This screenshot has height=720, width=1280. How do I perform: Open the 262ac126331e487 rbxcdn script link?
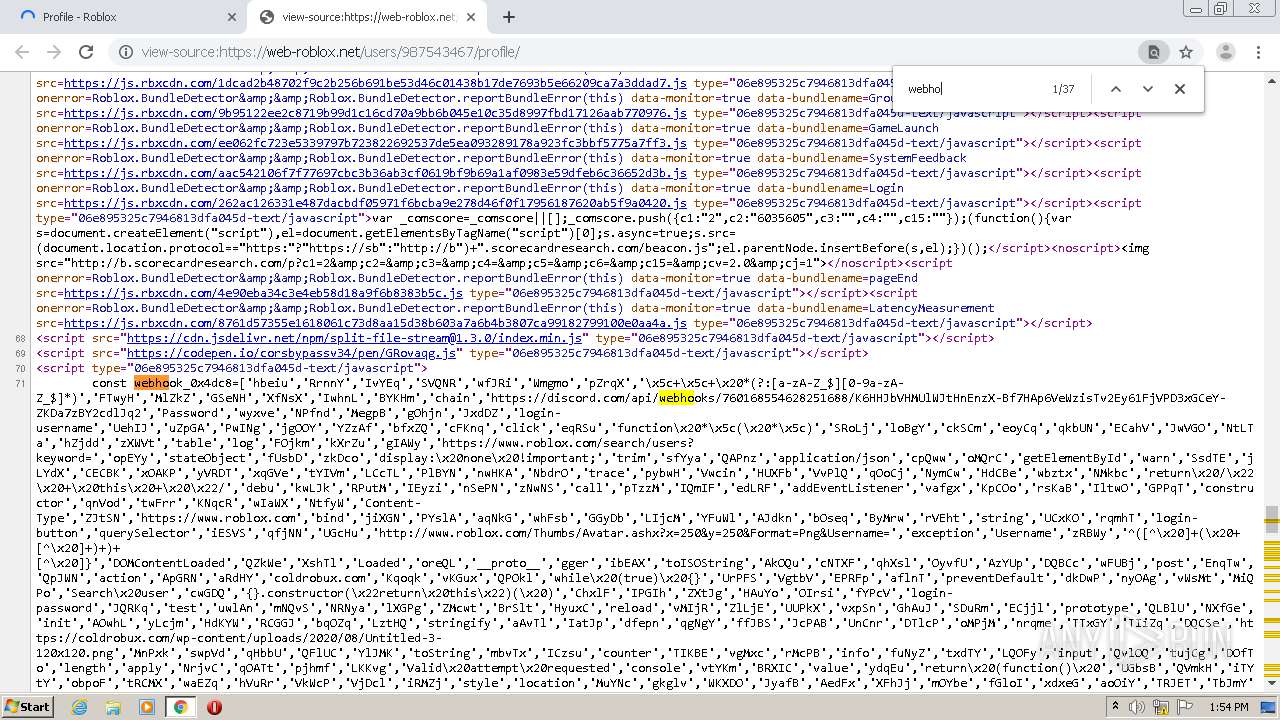tap(375, 203)
